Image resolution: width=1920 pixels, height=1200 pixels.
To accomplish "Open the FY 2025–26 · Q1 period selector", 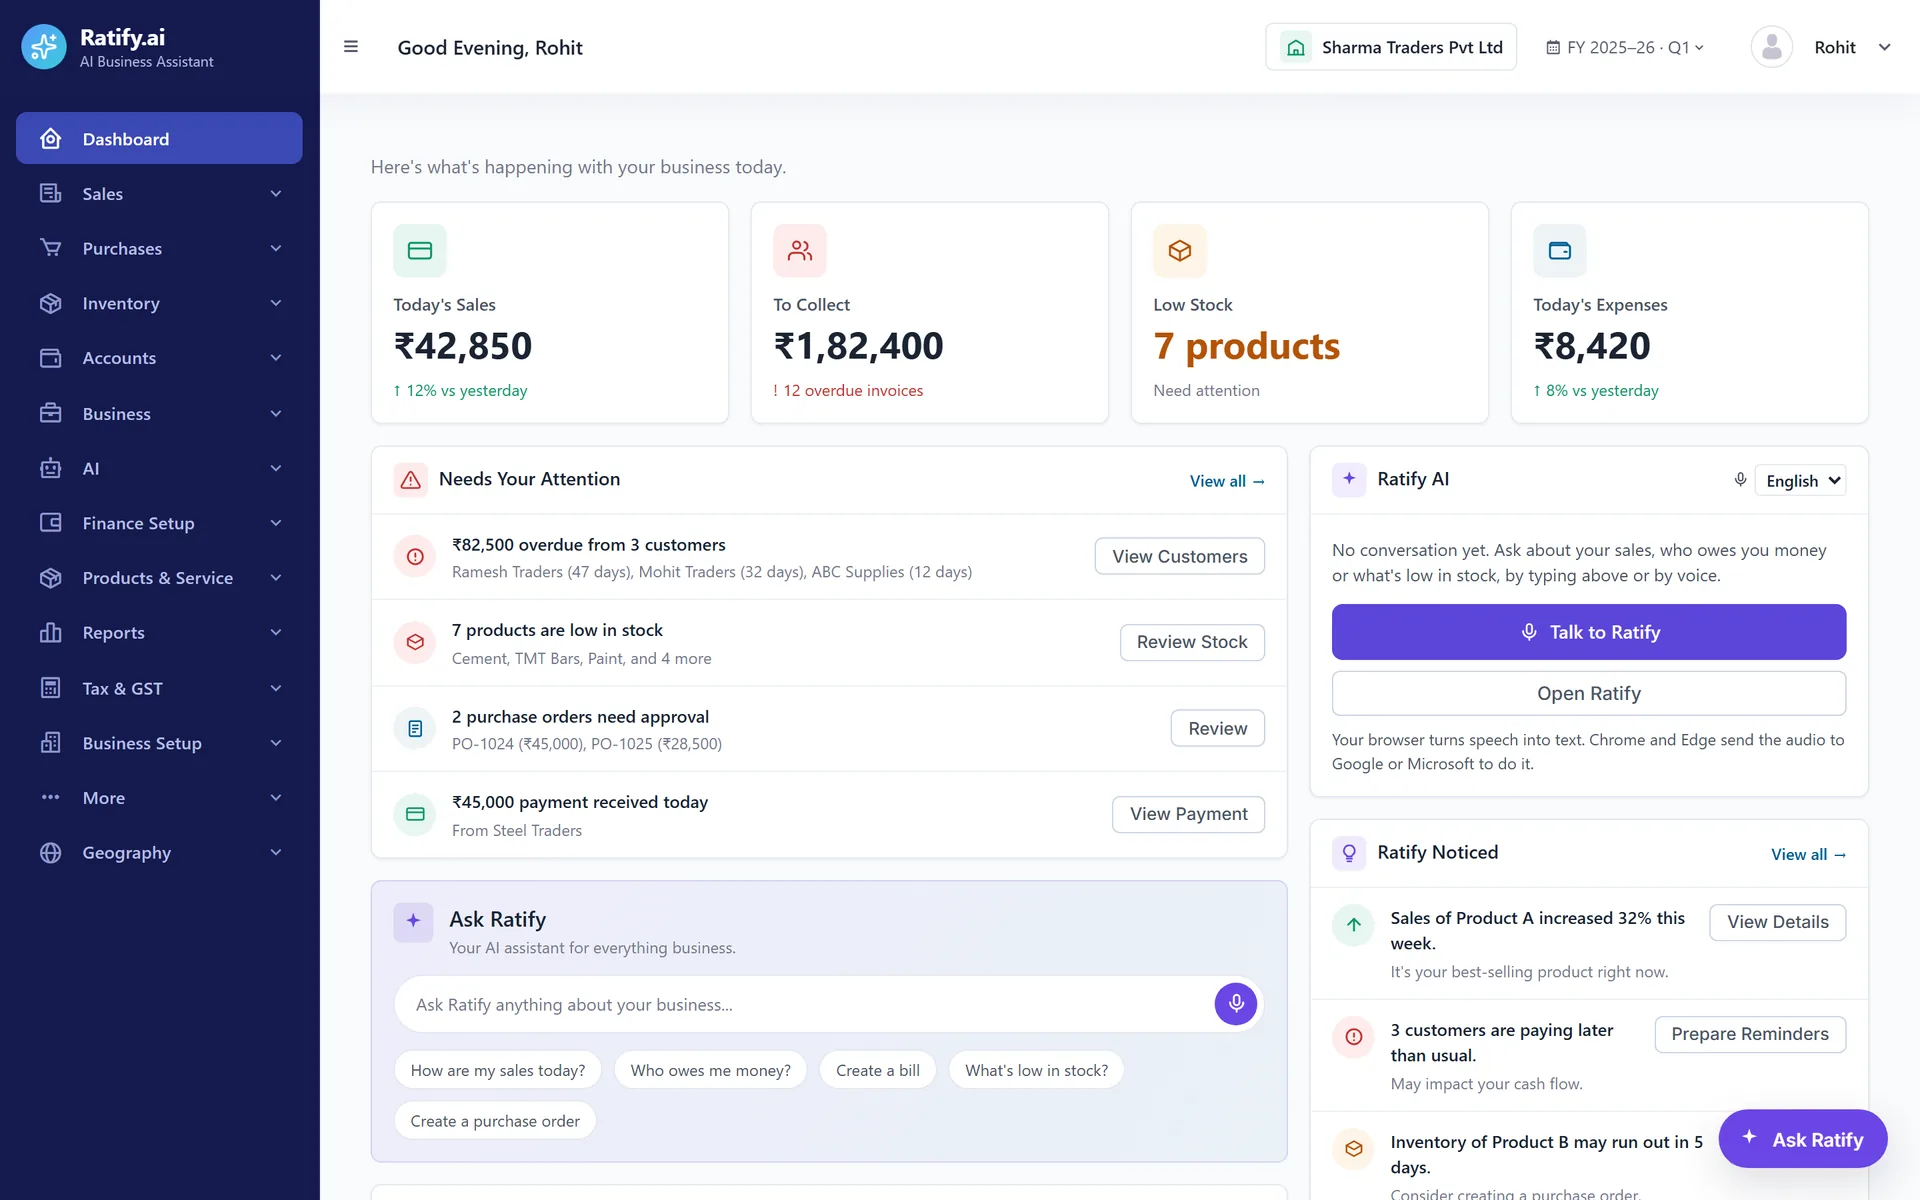I will (x=1624, y=47).
